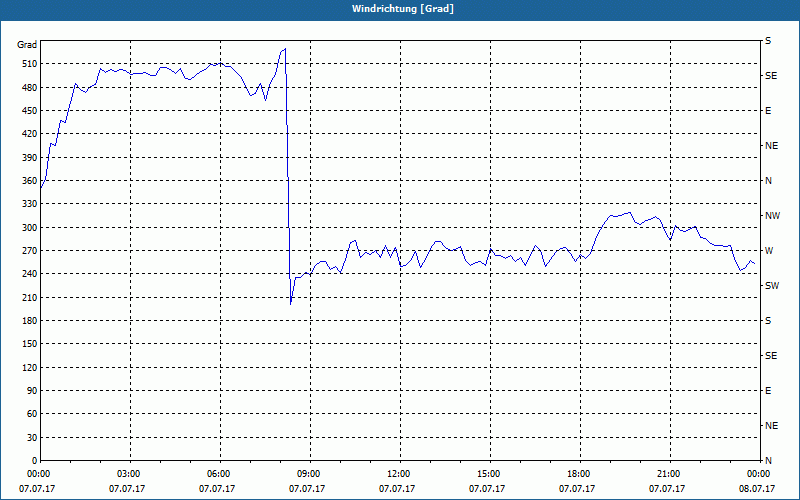The width and height of the screenshot is (800, 500).
Task: Select the 90 value on the degree axis
Action: [x=31, y=391]
